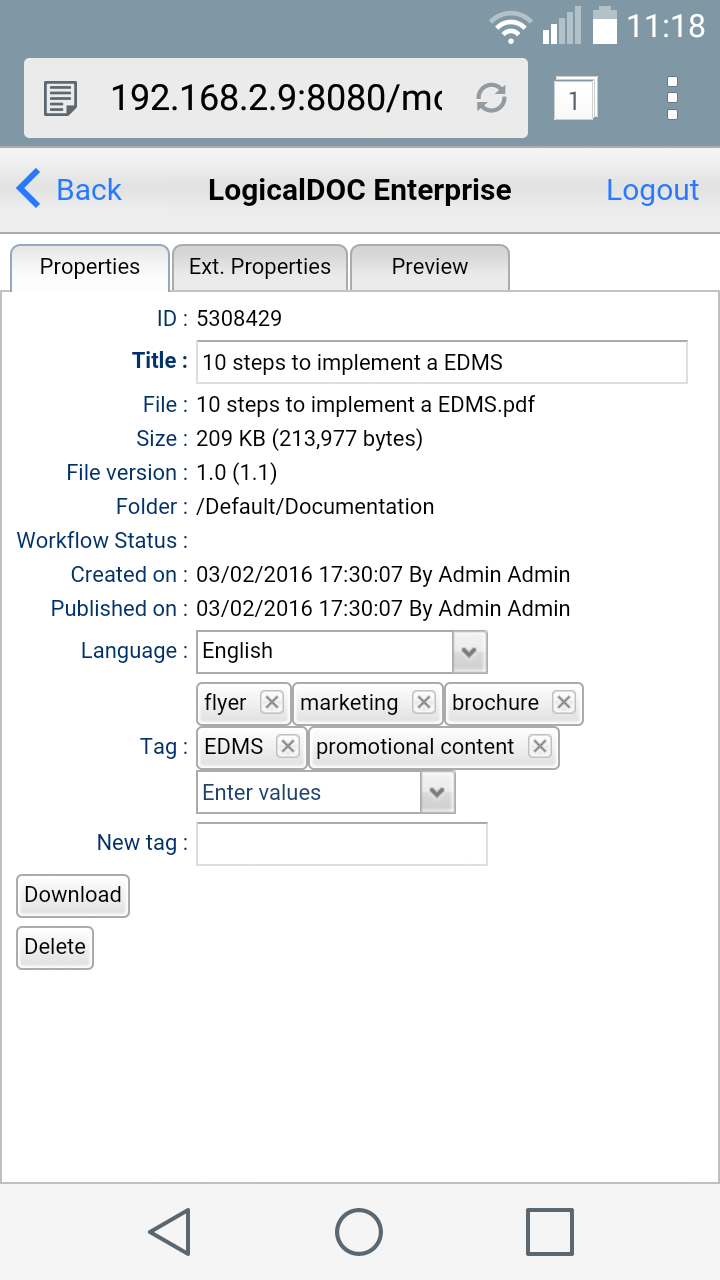Screen dimensions: 720x1280
Task: Reload the page in the browser
Action: click(x=491, y=98)
